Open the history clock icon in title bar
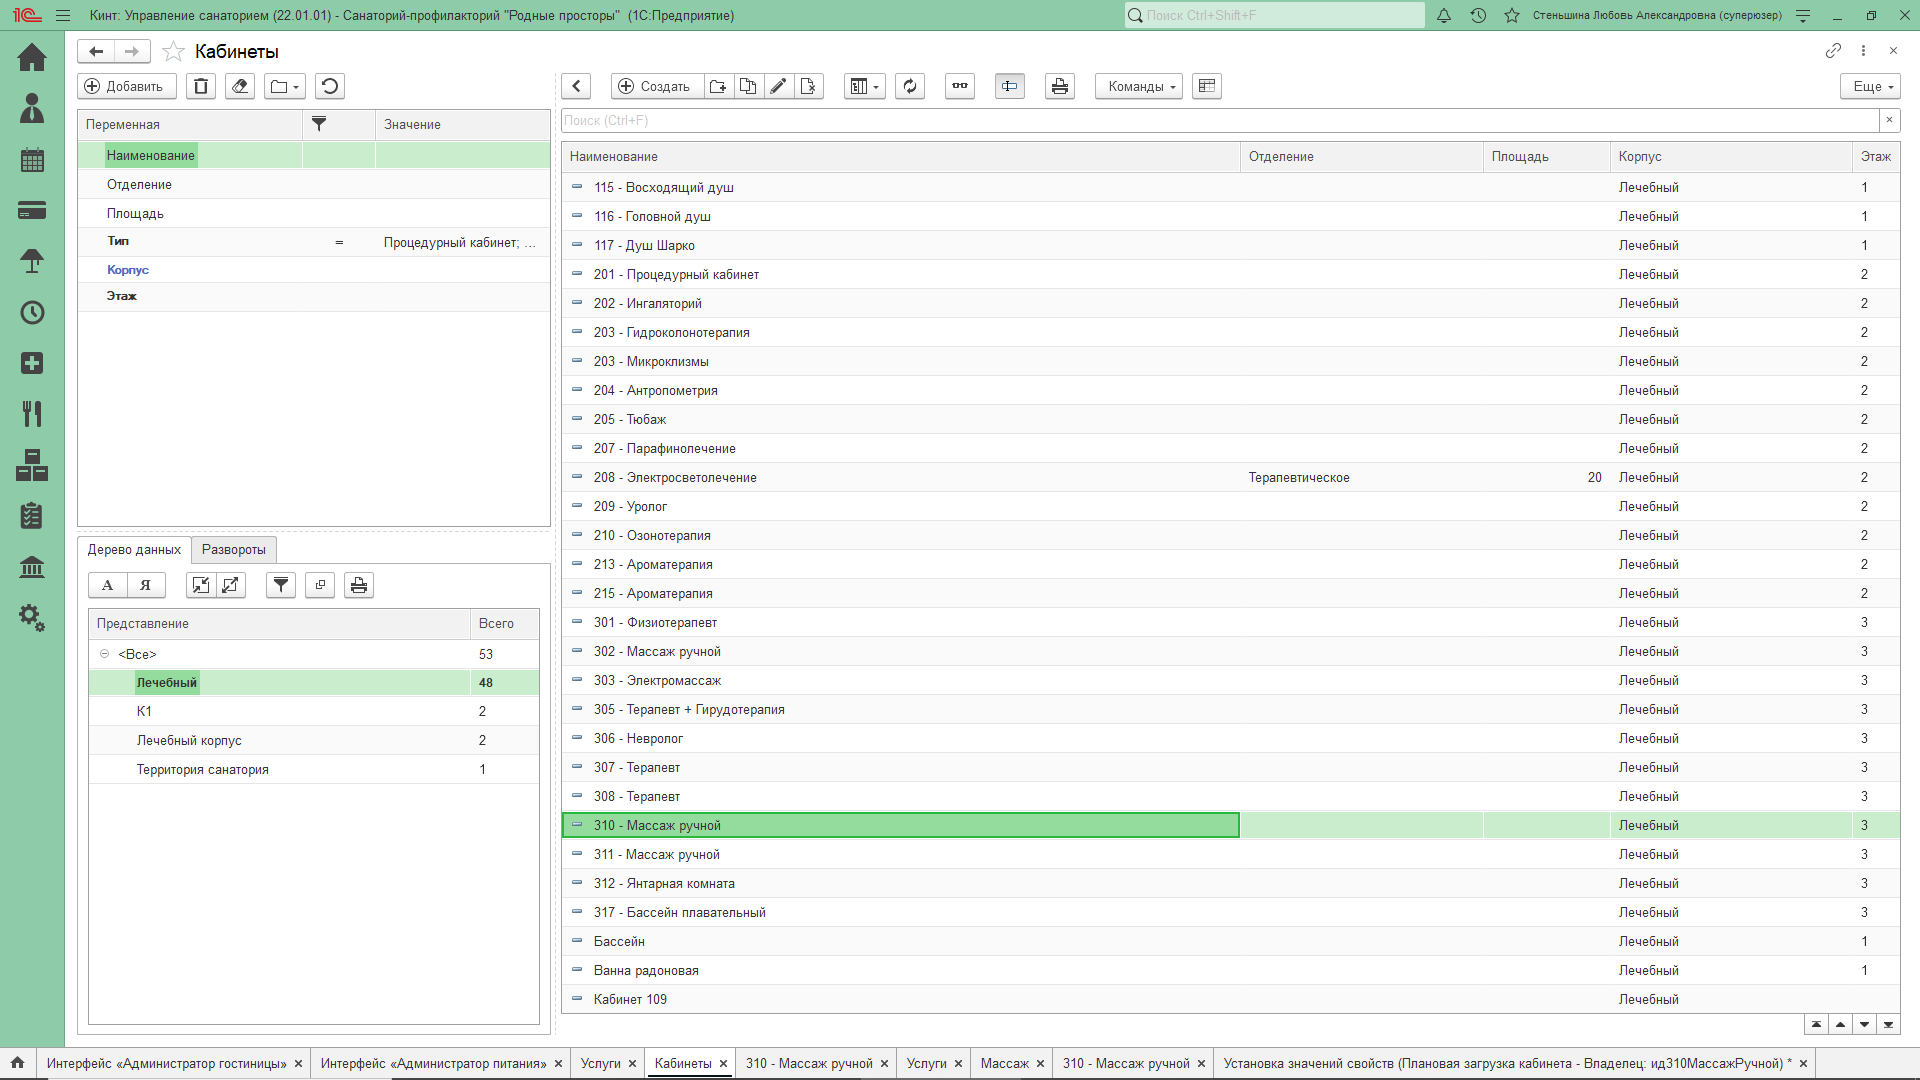The image size is (1920, 1080). coord(1477,15)
